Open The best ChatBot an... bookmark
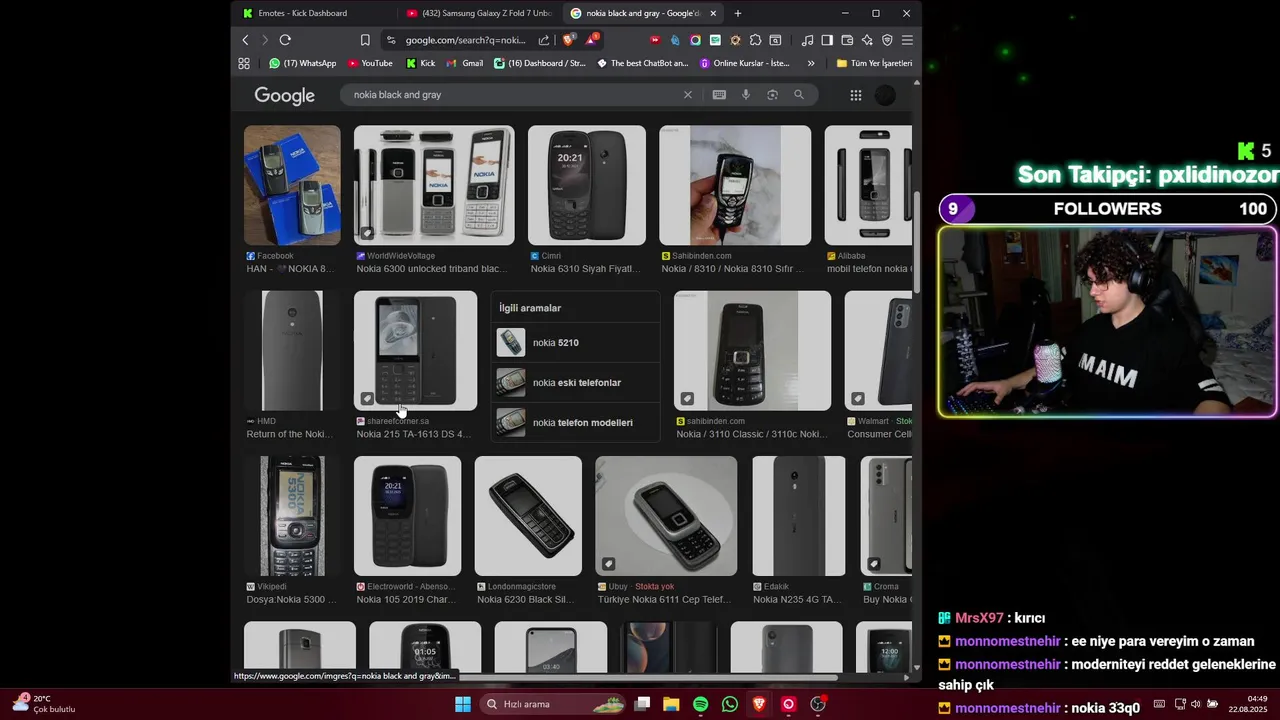 [x=643, y=63]
